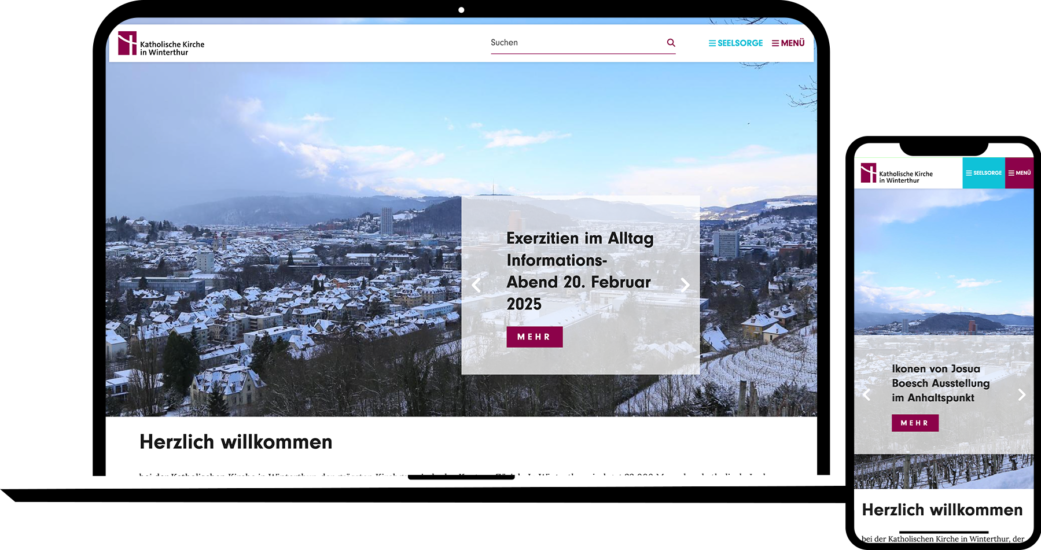Expand the MENÜ magenta tab on phone

point(1020,173)
